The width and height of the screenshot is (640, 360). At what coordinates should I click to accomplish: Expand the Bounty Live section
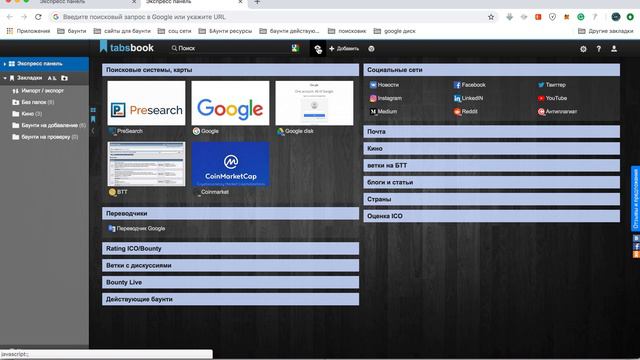[231, 282]
